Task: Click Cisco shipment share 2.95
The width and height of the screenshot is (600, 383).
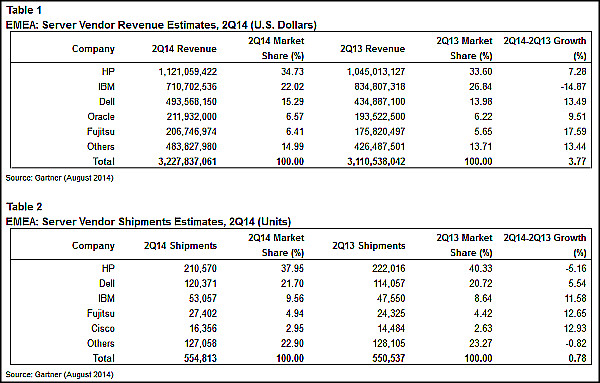Action: pyautogui.click(x=295, y=328)
